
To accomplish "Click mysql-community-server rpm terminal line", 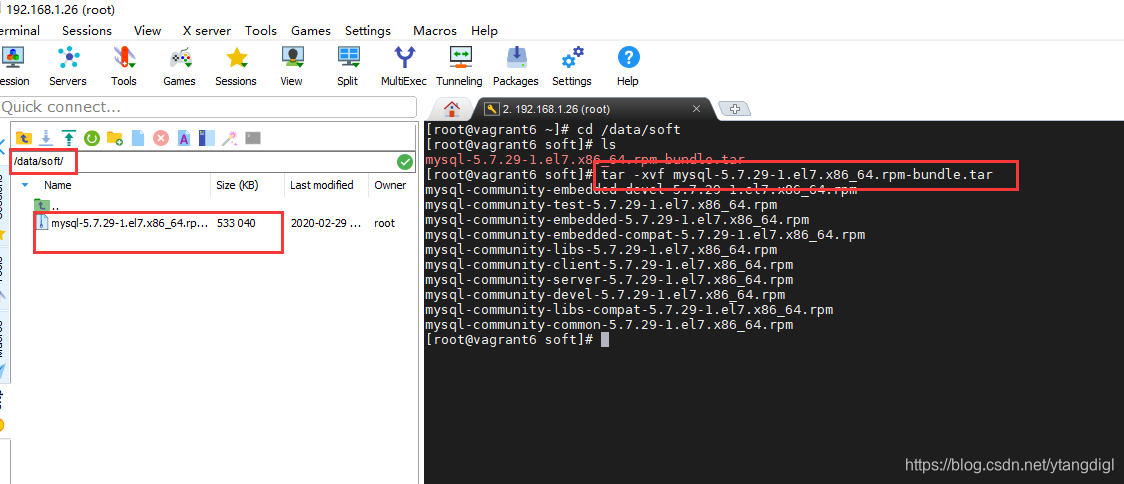I will [x=609, y=280].
